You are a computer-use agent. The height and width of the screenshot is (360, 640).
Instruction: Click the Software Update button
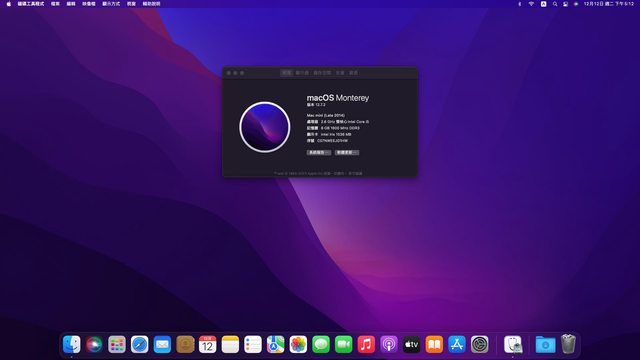click(347, 152)
